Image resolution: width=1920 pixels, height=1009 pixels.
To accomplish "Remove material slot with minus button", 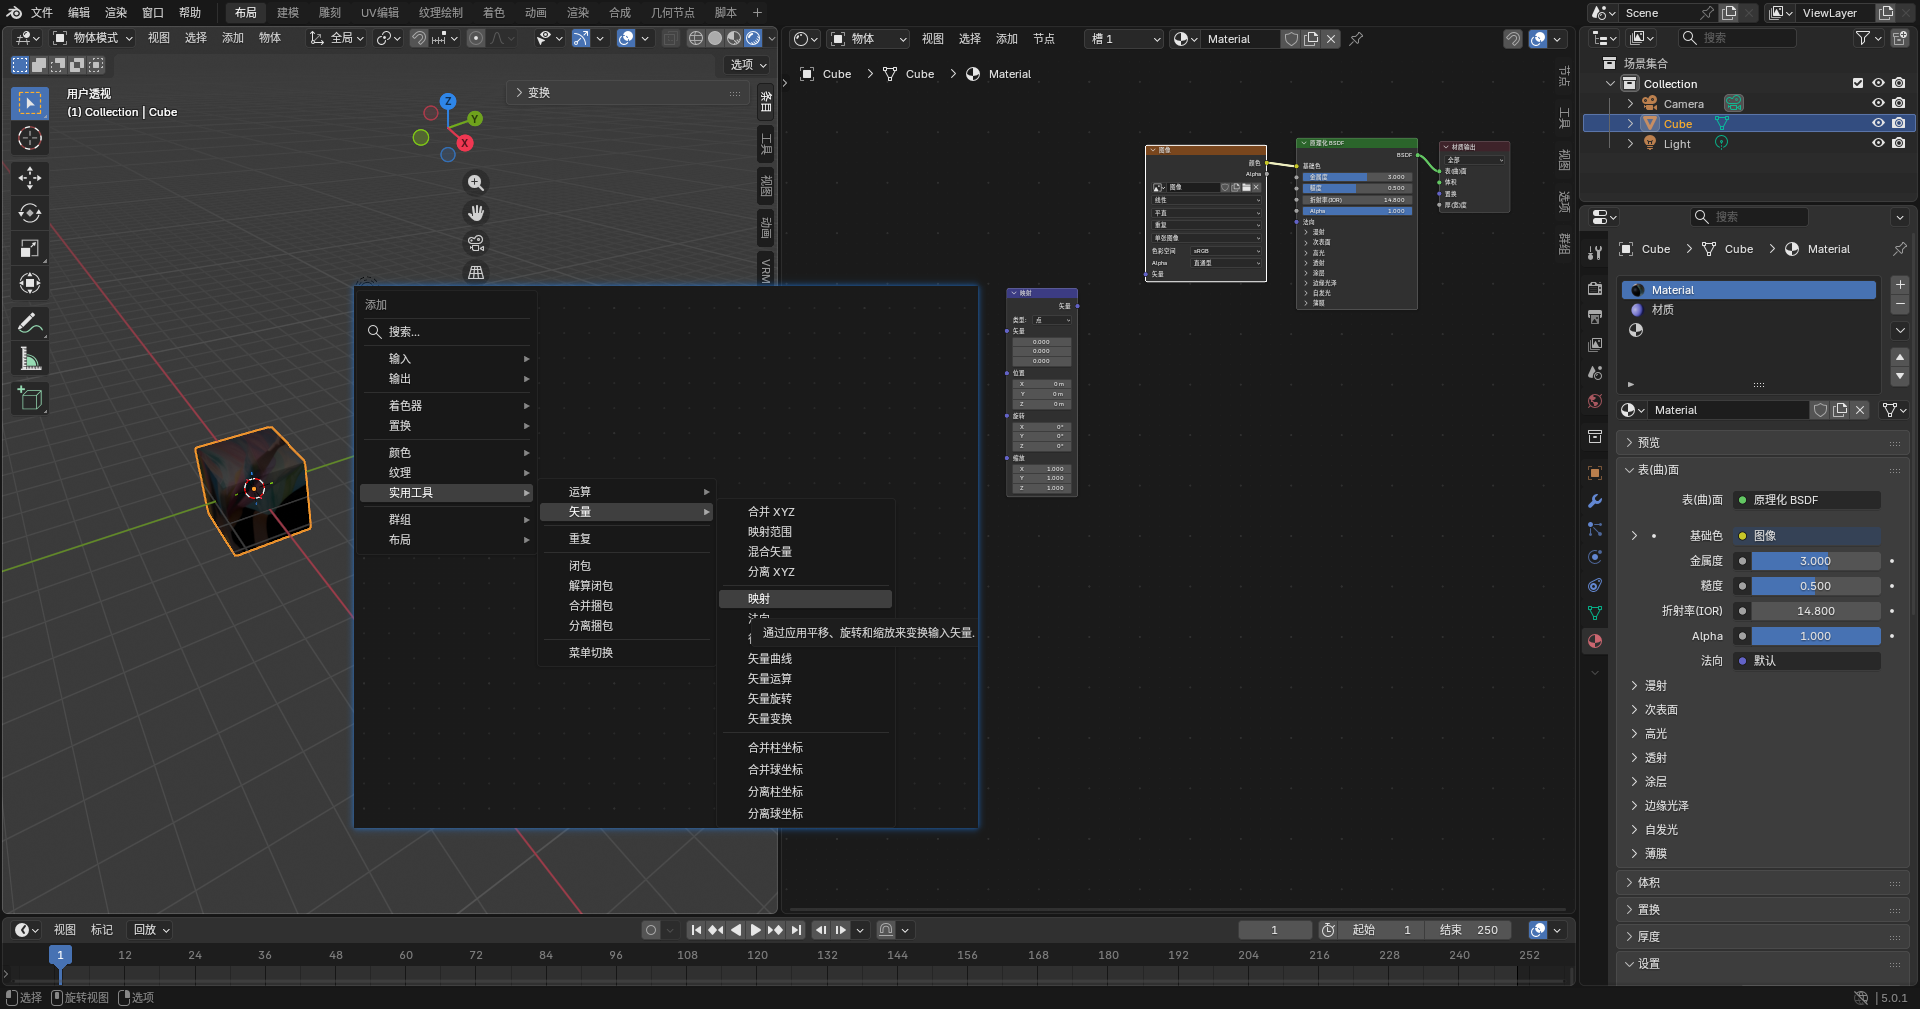I will click(x=1900, y=304).
